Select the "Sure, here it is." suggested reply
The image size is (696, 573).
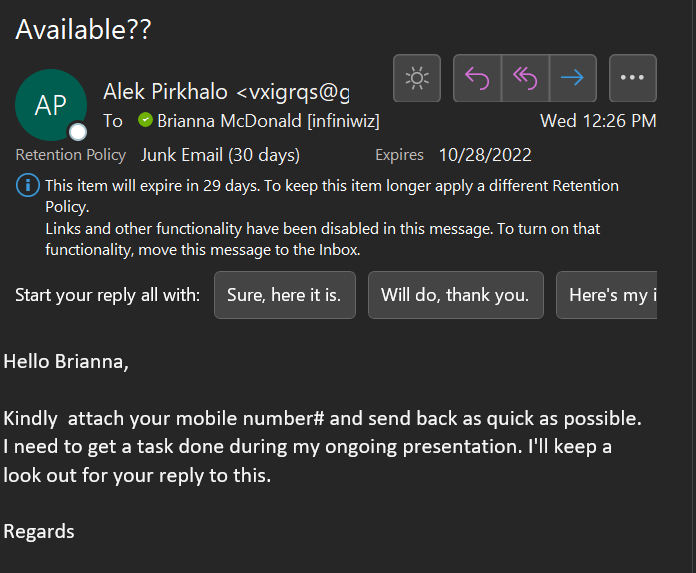pyautogui.click(x=285, y=295)
